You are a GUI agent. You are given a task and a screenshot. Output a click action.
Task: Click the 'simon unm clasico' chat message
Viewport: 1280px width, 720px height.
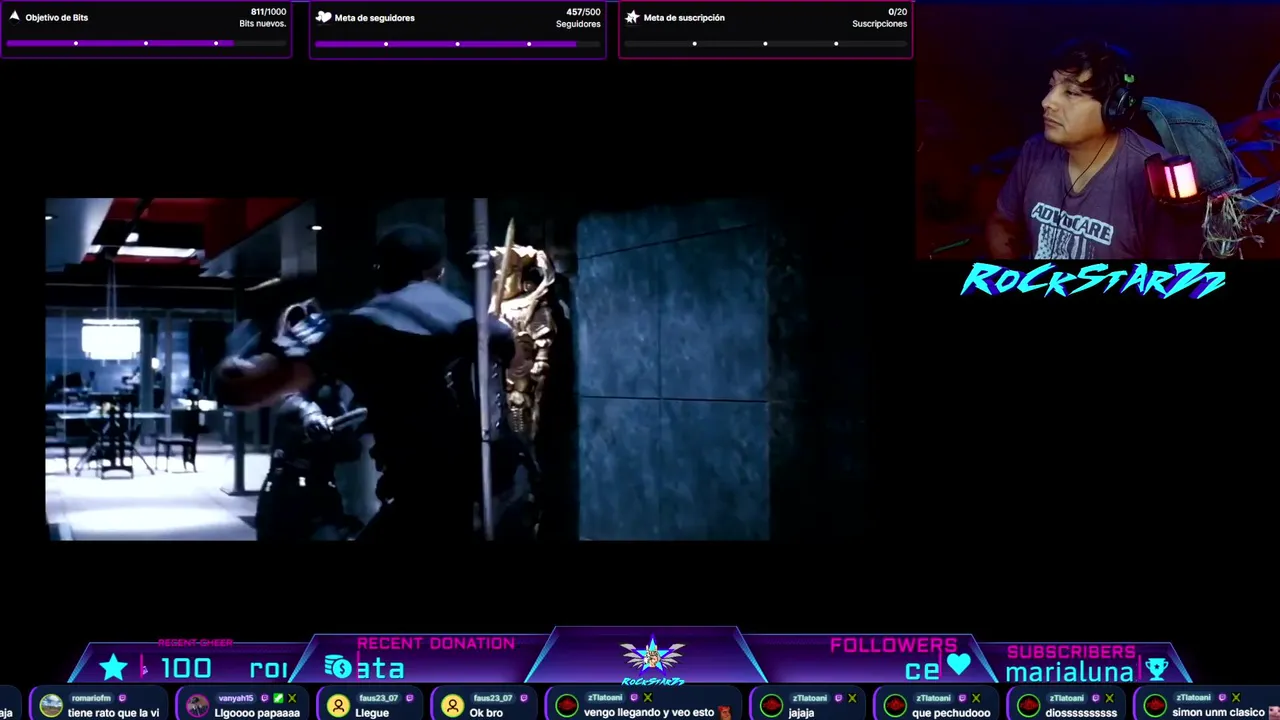coord(1218,713)
